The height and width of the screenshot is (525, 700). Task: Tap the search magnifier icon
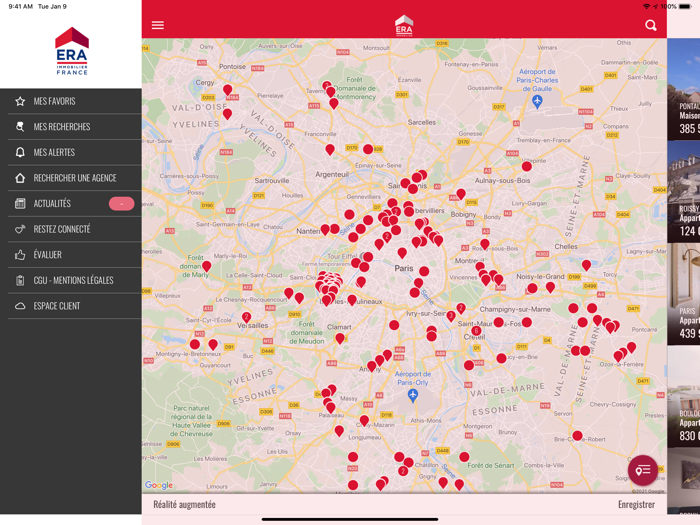click(x=651, y=25)
